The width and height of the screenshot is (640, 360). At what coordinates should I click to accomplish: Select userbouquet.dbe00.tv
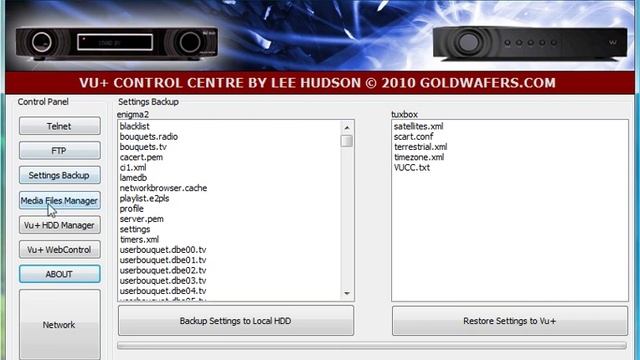[x=163, y=250]
